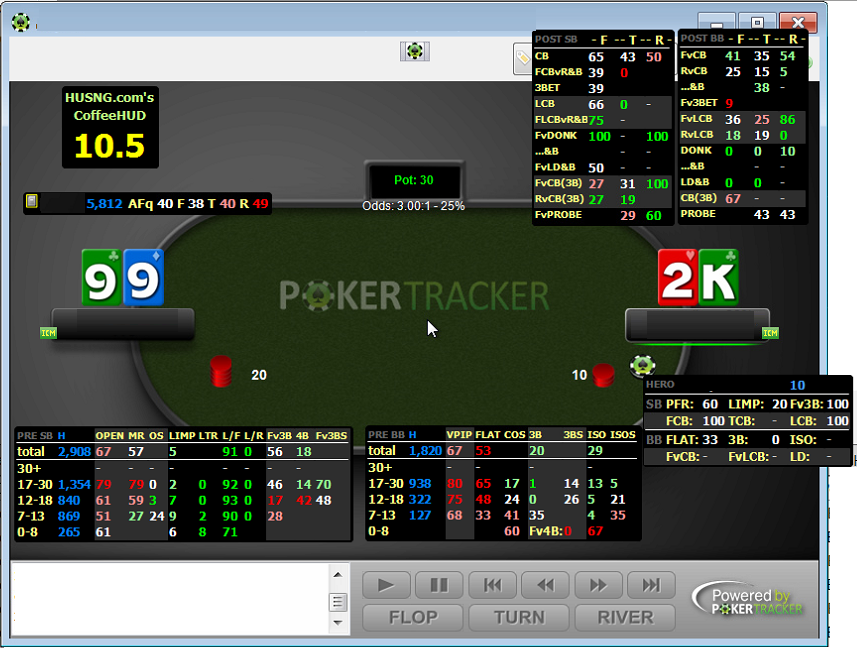Image resolution: width=857 pixels, height=648 pixels.
Task: Click the FvPROBE stat label
Action: (x=558, y=215)
